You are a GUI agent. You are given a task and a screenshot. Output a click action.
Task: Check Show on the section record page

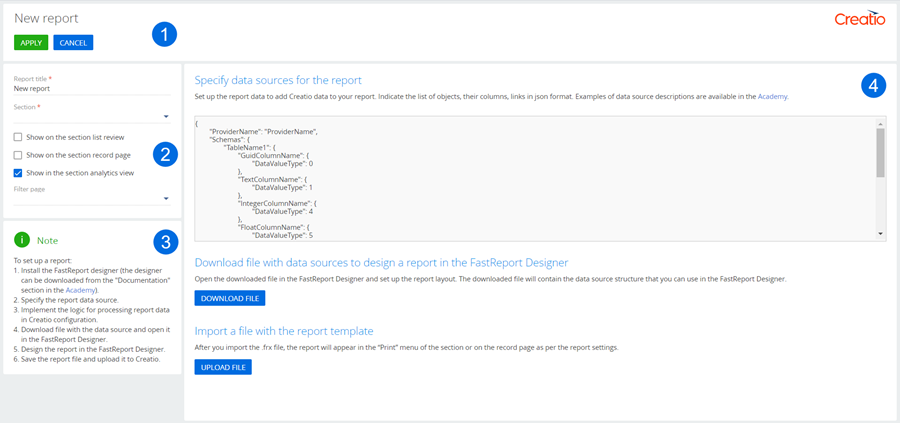tap(19, 155)
